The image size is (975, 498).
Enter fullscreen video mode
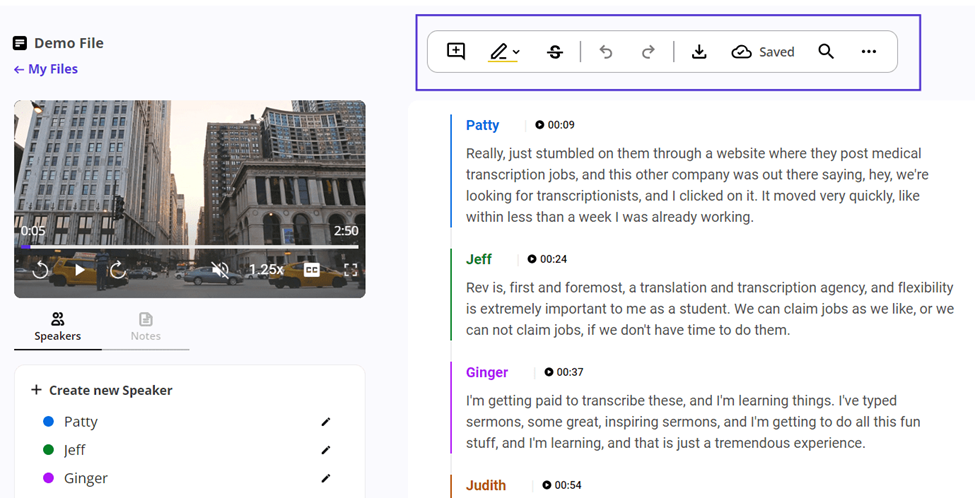351,270
